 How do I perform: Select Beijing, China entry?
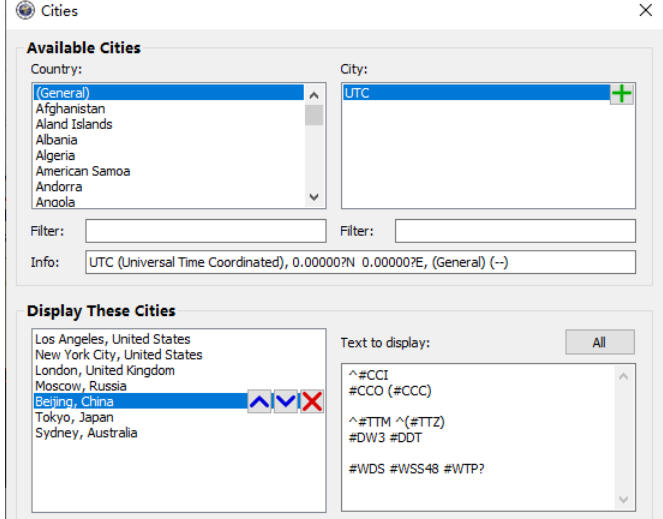point(140,401)
